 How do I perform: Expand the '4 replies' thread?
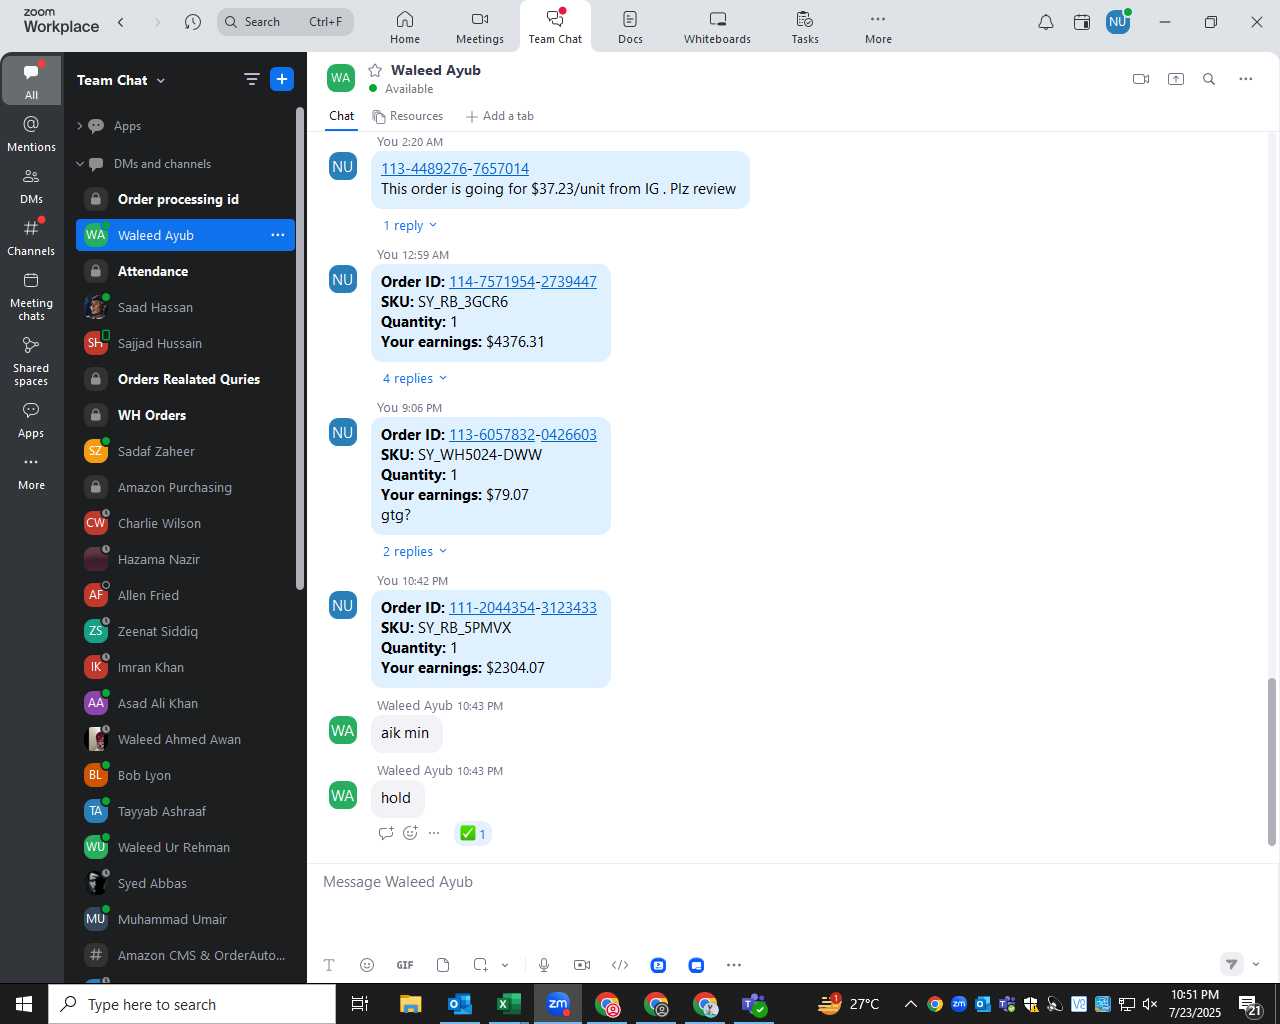(415, 379)
